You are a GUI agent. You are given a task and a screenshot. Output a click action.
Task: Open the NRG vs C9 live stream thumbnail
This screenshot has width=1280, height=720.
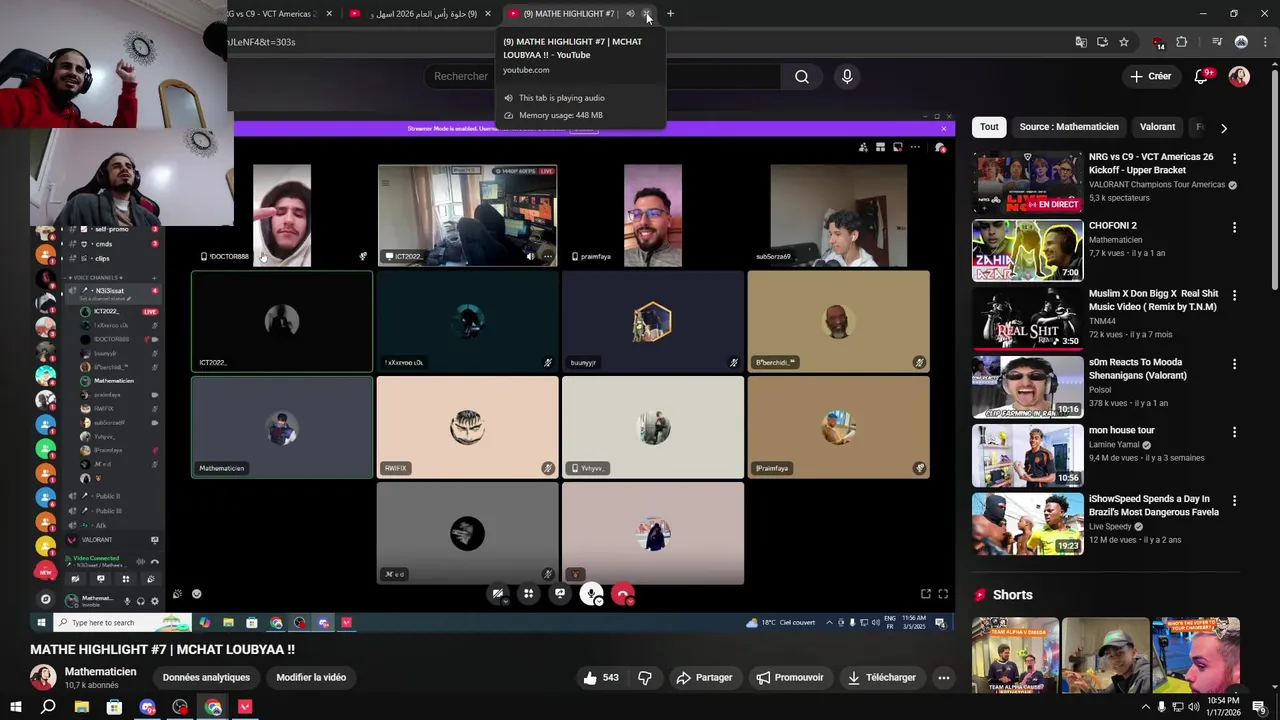(1027, 182)
